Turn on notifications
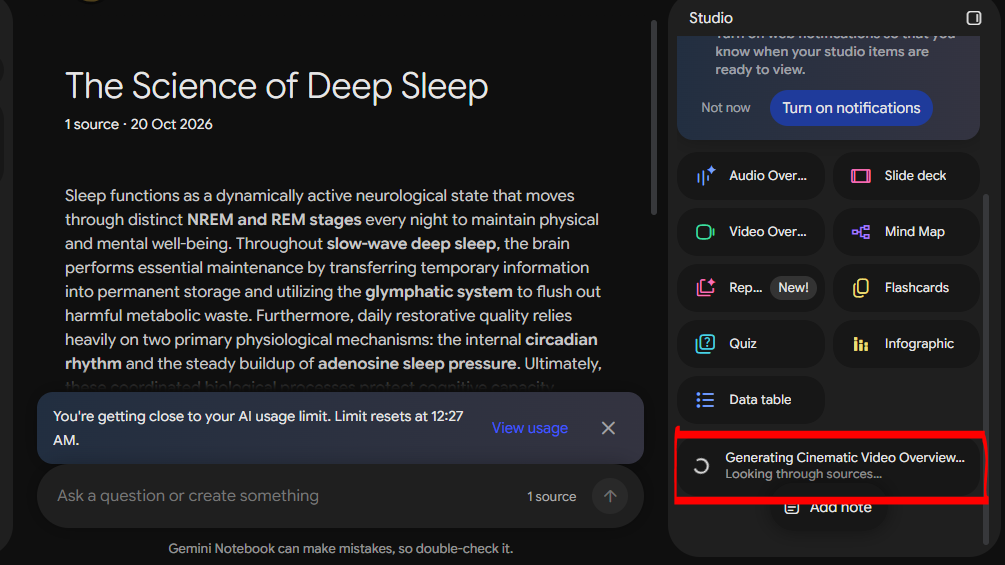The image size is (1005, 565). pyautogui.click(x=851, y=108)
